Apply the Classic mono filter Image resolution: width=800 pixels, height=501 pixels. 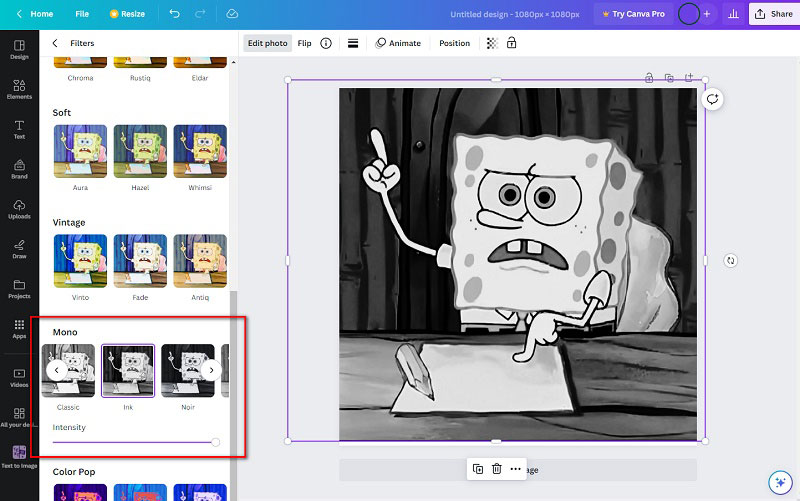(68, 371)
